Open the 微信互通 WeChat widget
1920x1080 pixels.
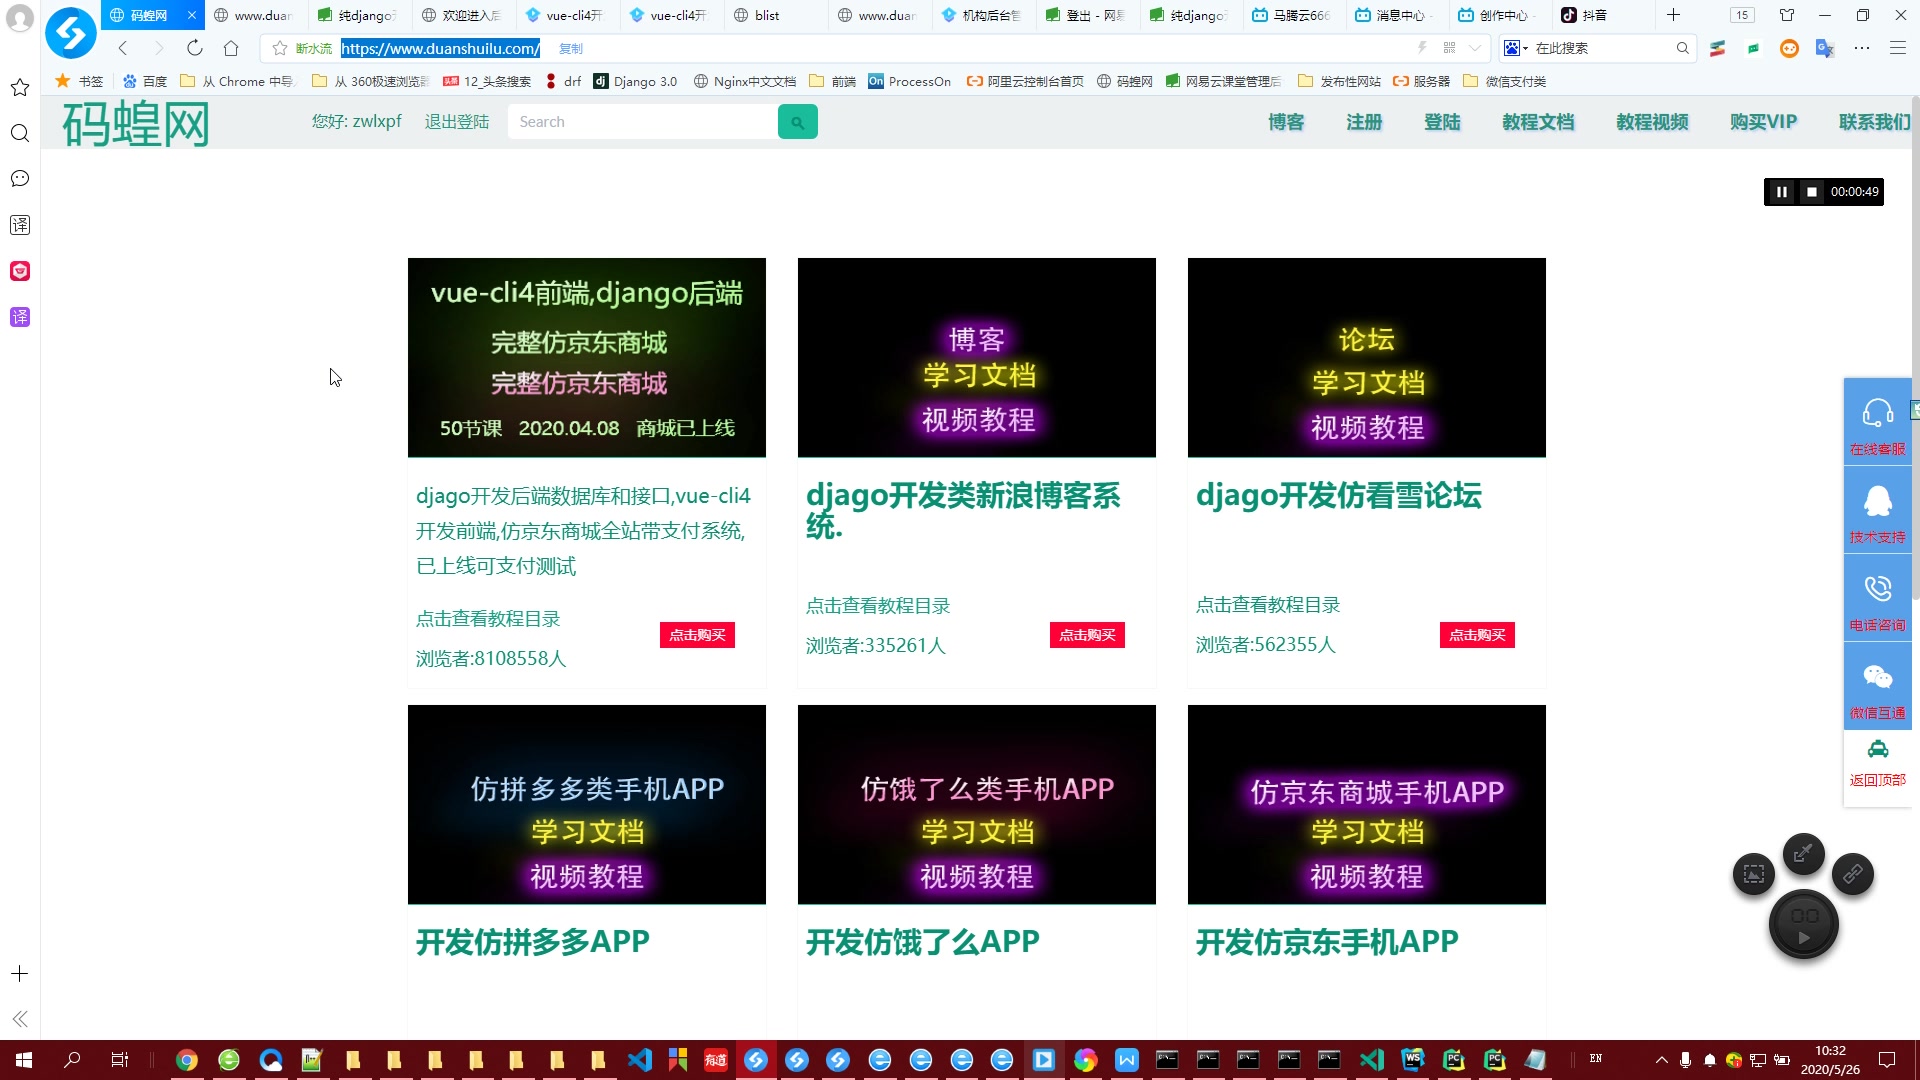click(x=1877, y=687)
